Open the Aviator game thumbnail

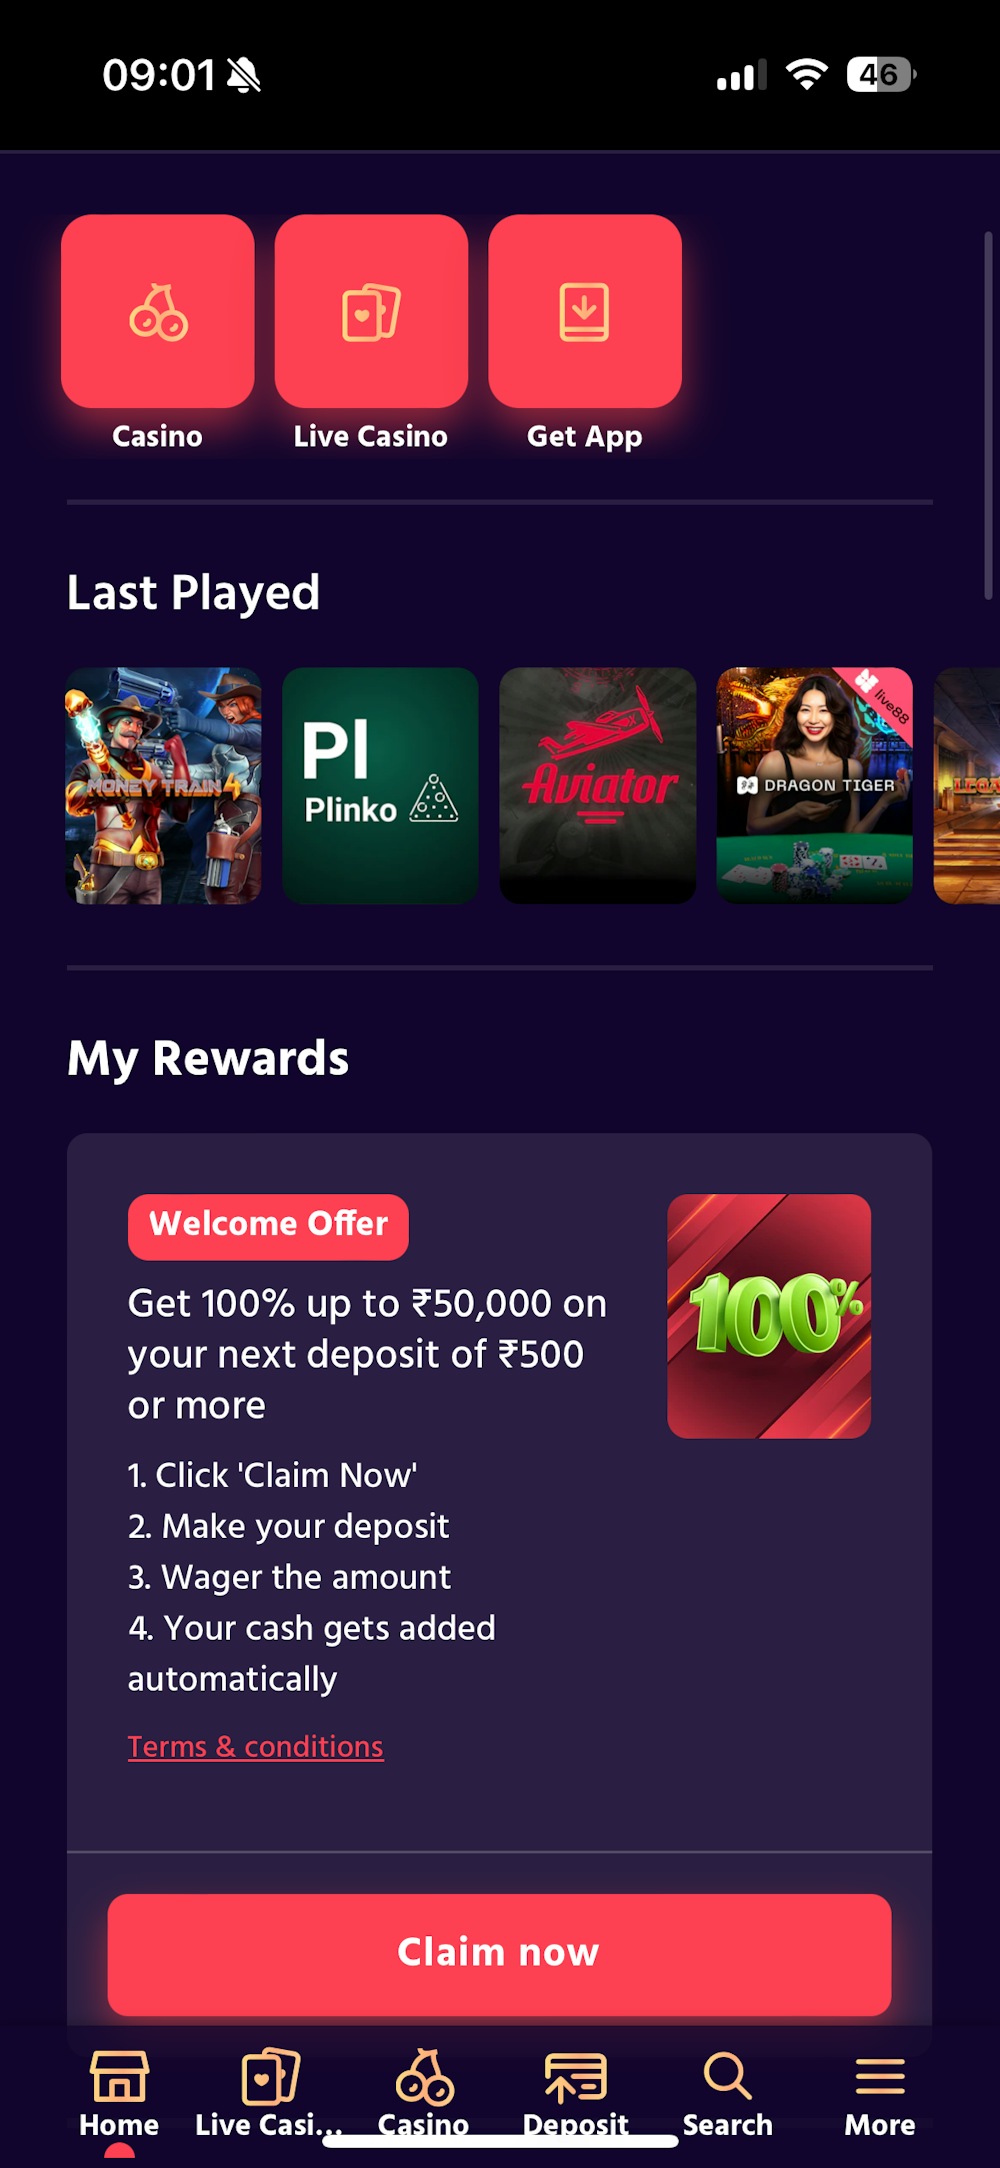click(598, 786)
